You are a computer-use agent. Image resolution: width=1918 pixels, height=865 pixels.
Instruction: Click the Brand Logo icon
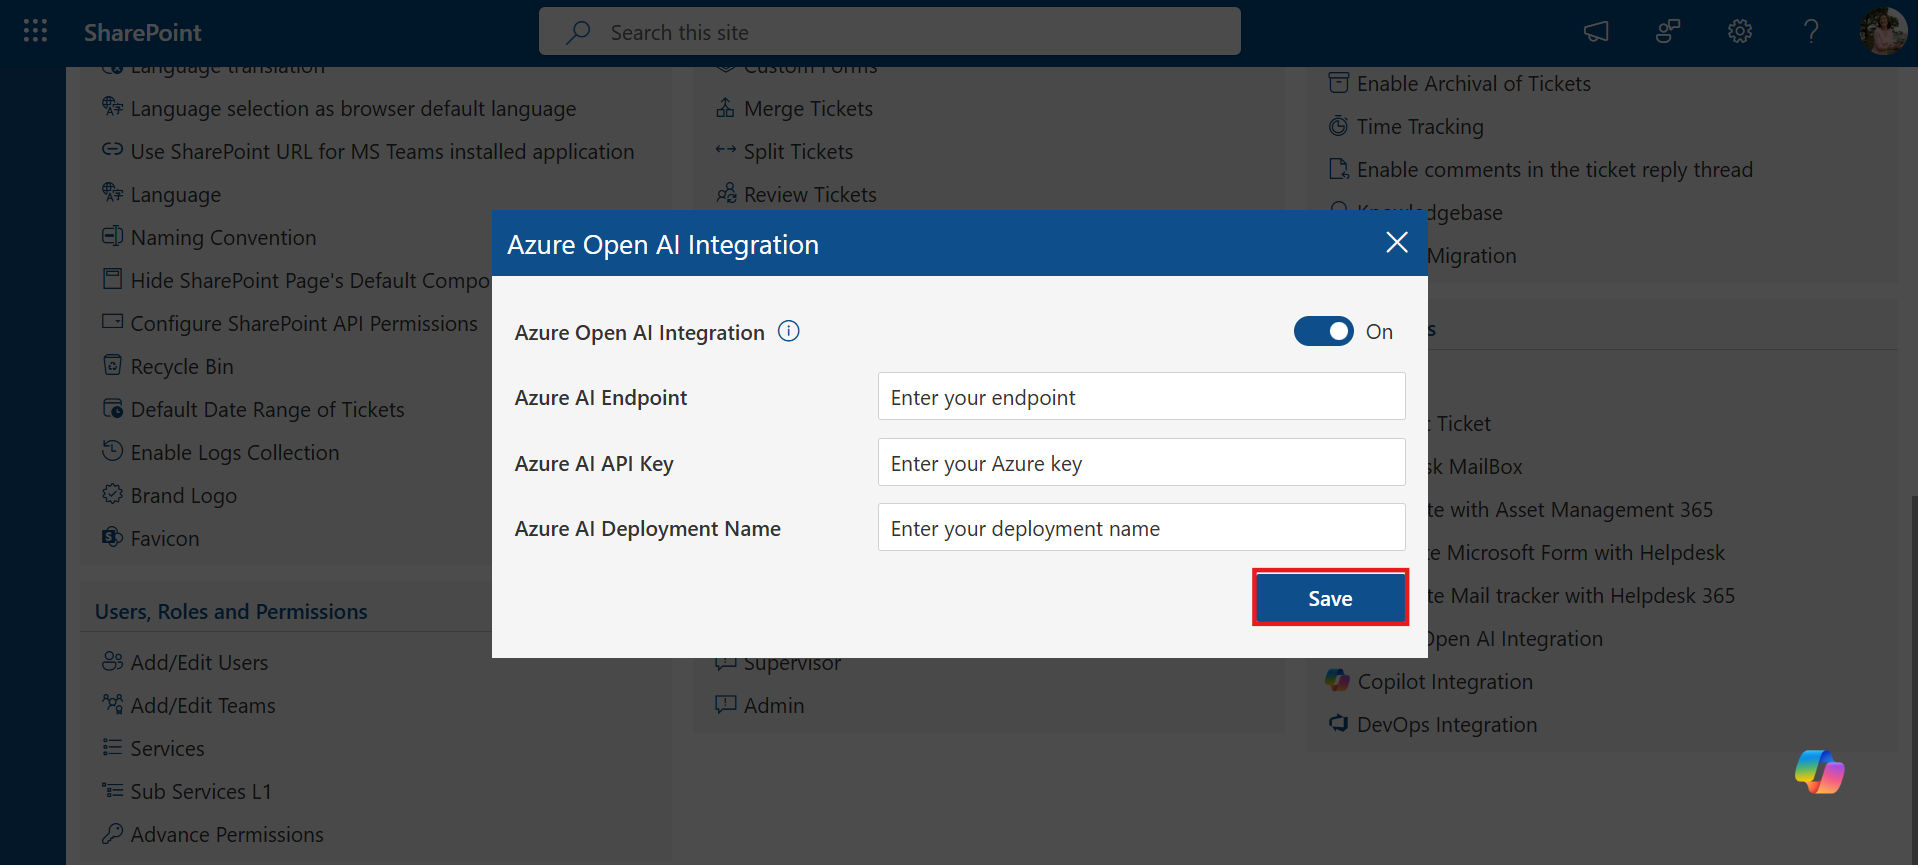112,494
